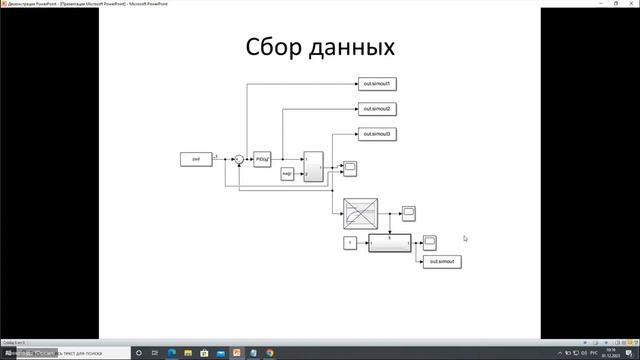Switch the РУС input language indicator
Image resolution: width=640 pixels, height=360 pixels.
(x=594, y=353)
